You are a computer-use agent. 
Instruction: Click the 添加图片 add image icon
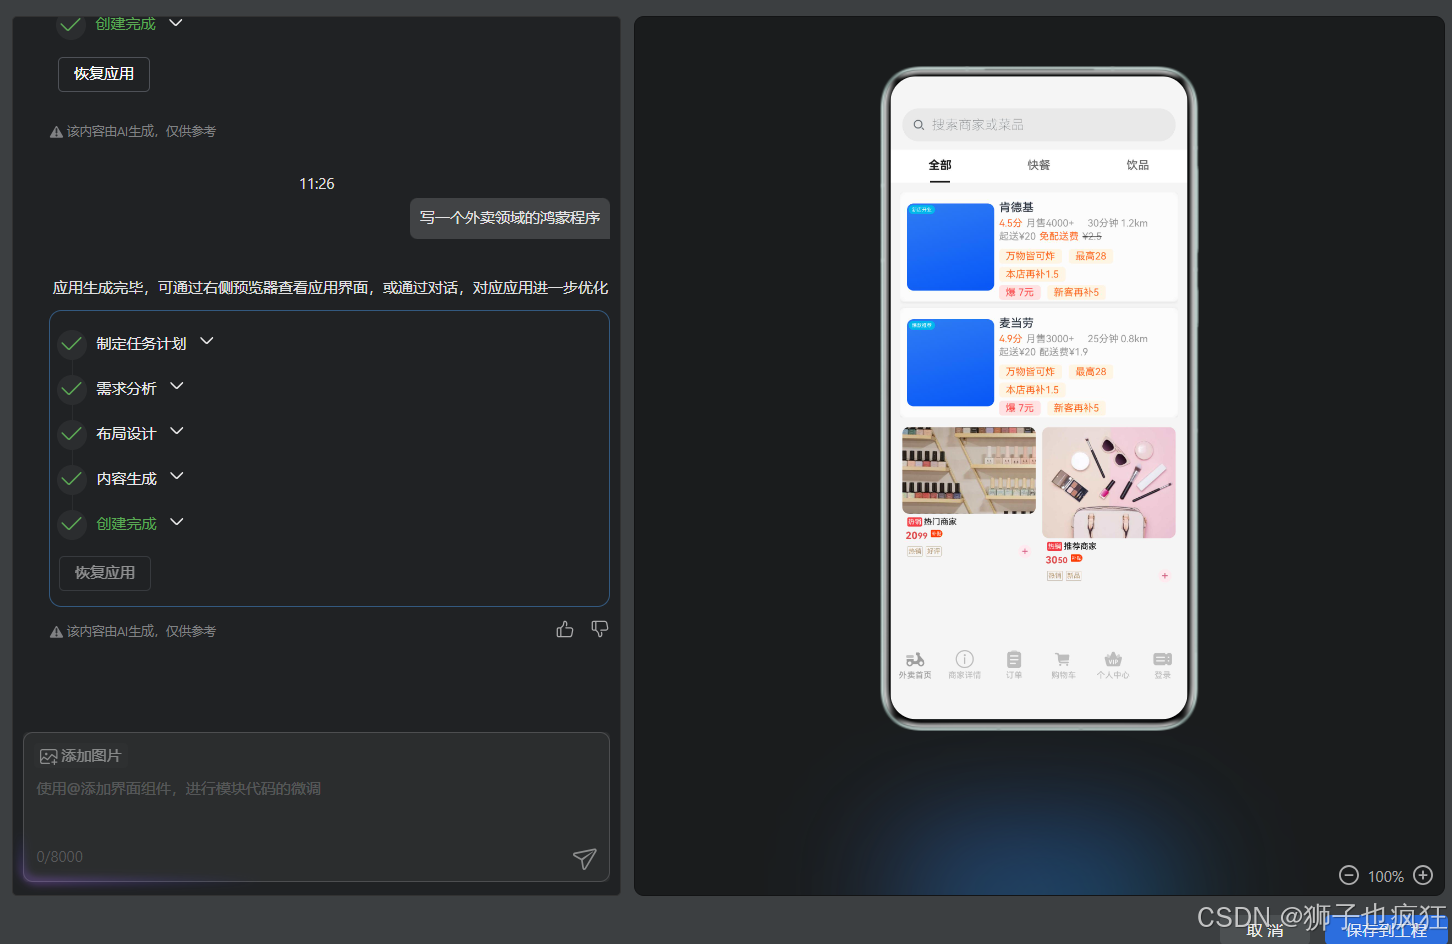(x=48, y=756)
